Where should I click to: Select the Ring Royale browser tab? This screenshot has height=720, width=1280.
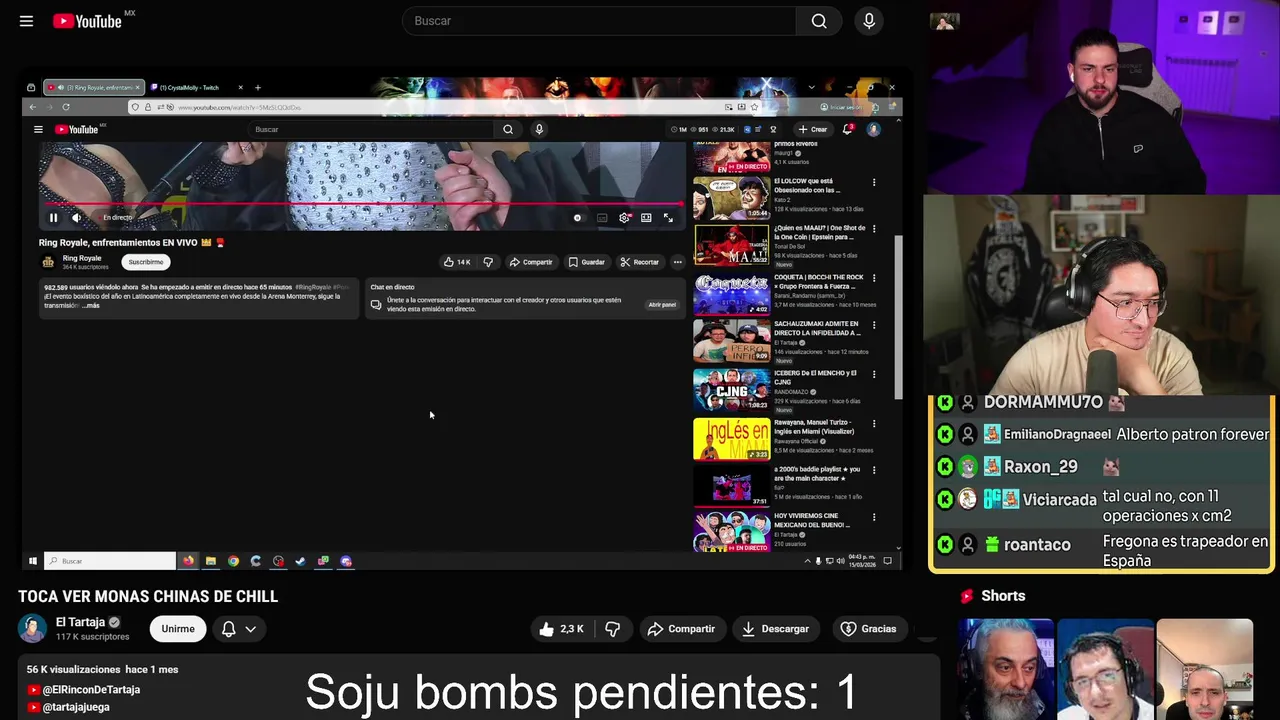click(94, 87)
